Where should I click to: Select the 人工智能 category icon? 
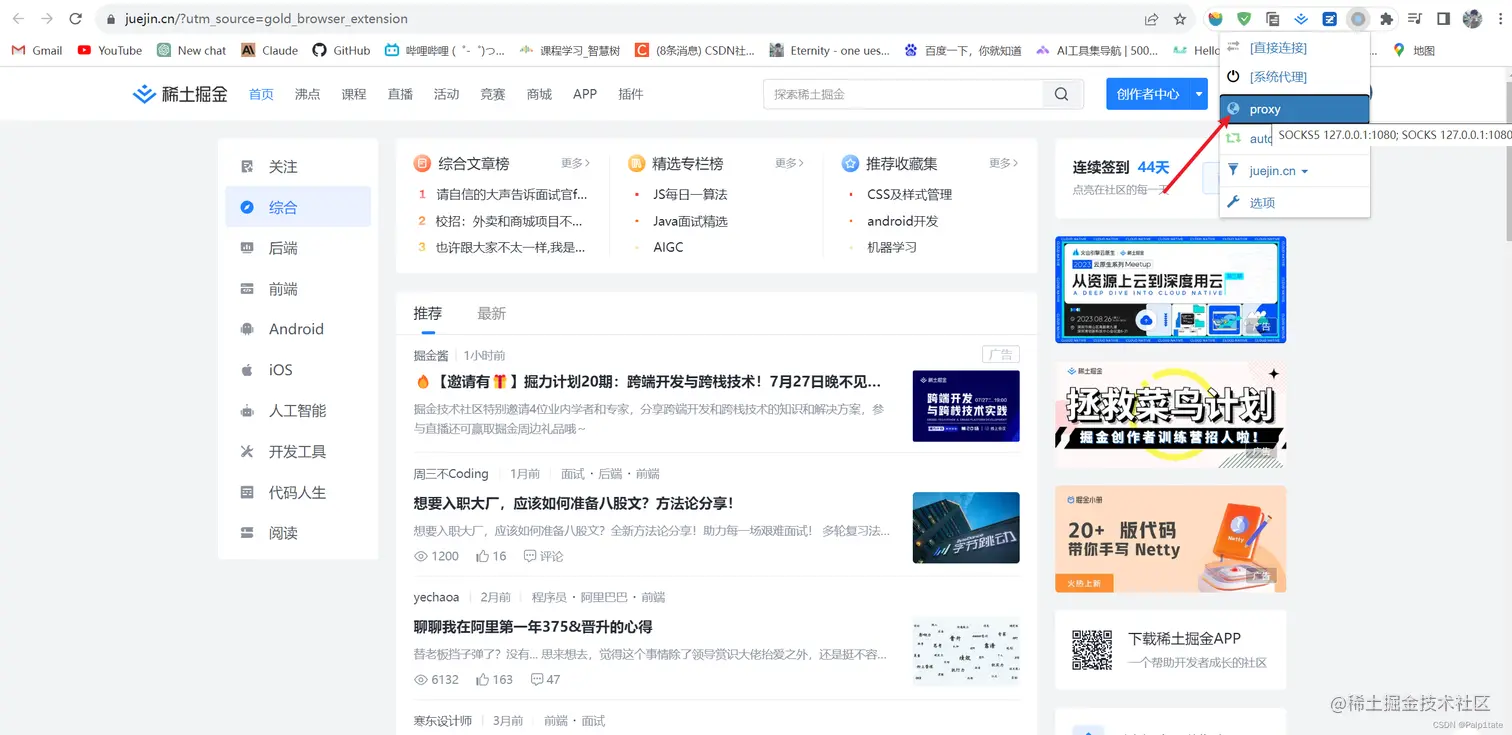(247, 411)
